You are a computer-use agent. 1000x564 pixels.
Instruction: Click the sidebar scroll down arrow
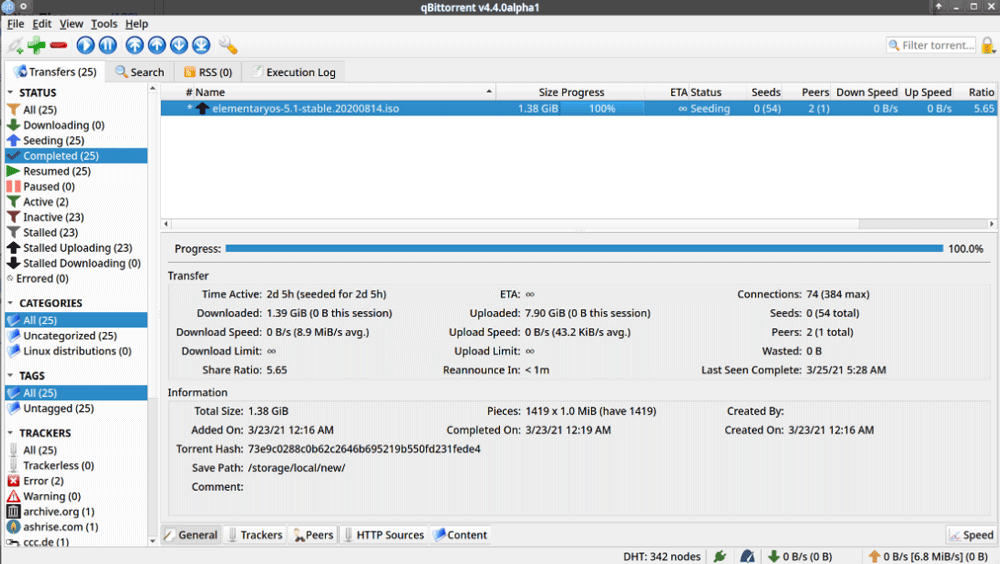click(x=152, y=541)
